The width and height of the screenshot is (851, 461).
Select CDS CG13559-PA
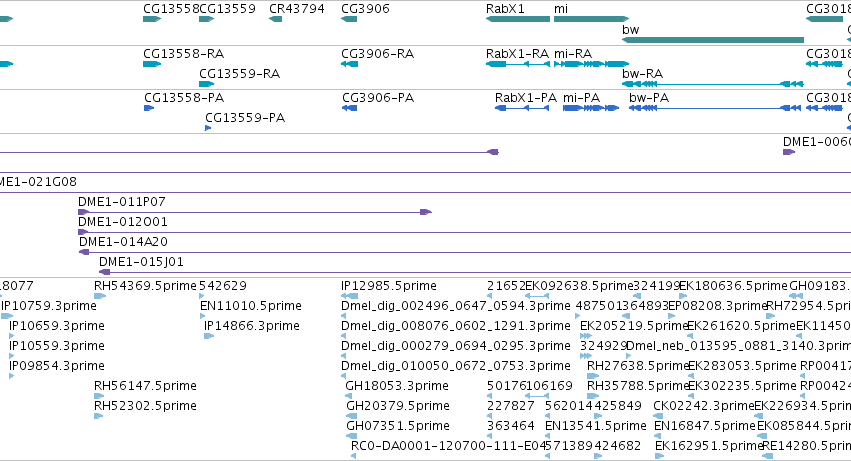[x=208, y=128]
